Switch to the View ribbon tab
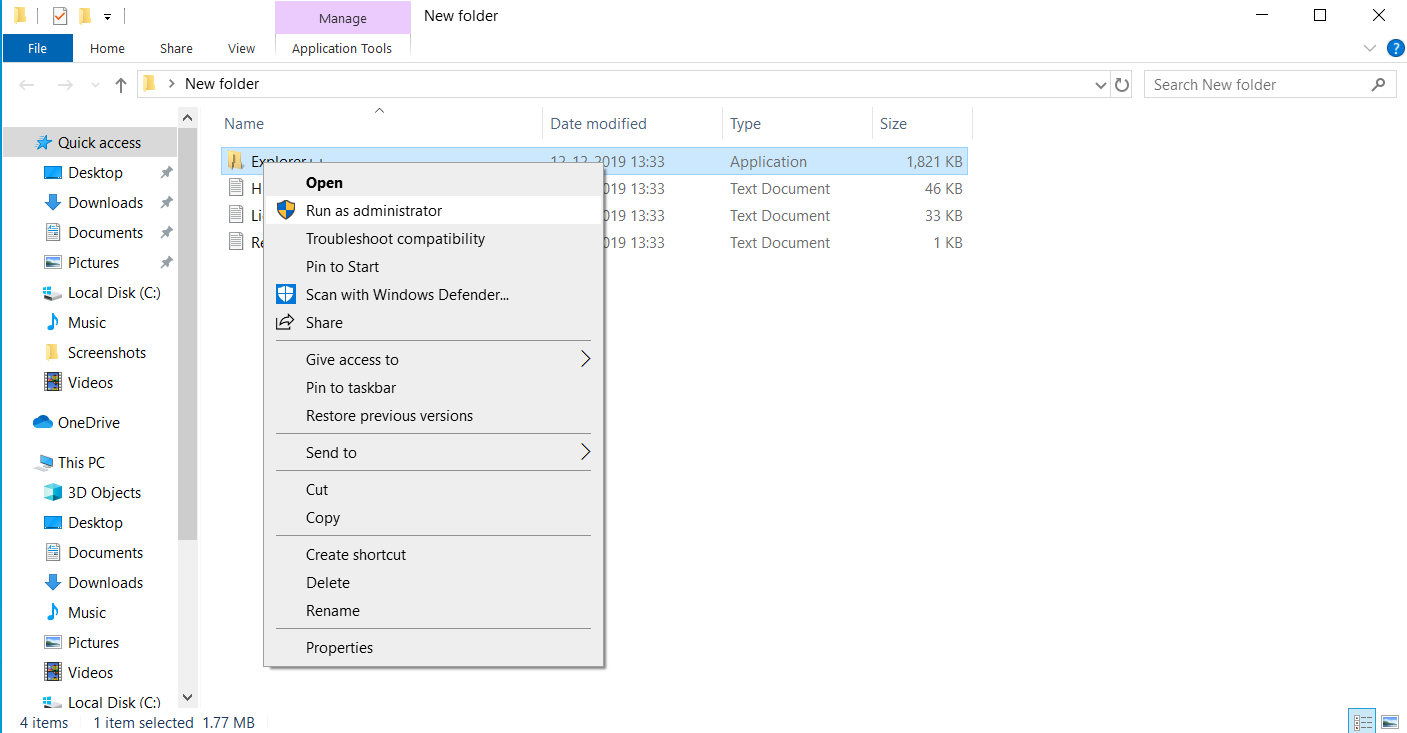Image resolution: width=1407 pixels, height=733 pixels. tap(242, 48)
